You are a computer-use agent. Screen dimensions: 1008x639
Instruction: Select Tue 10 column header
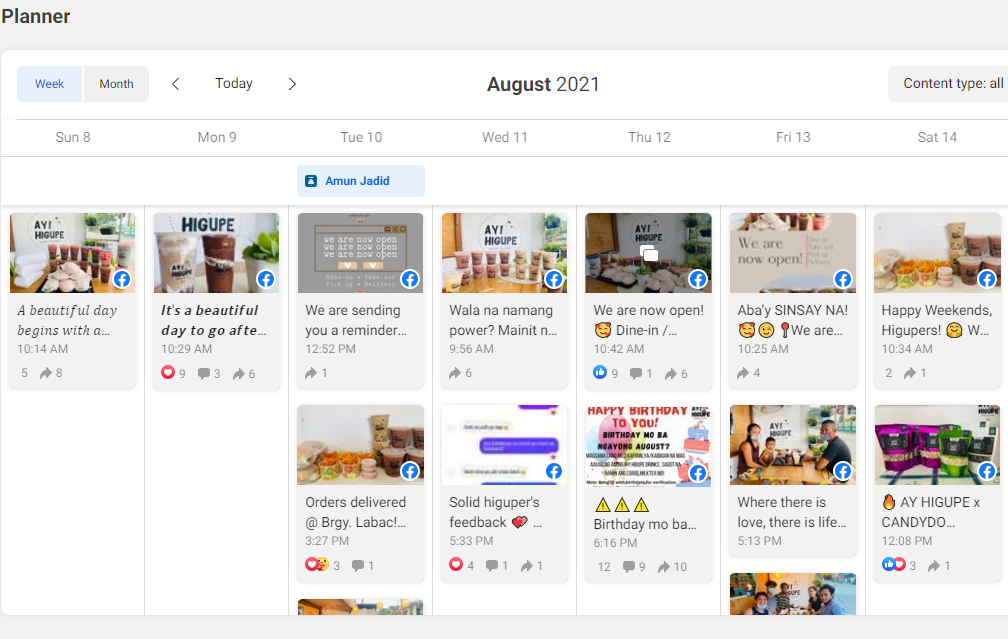[361, 137]
